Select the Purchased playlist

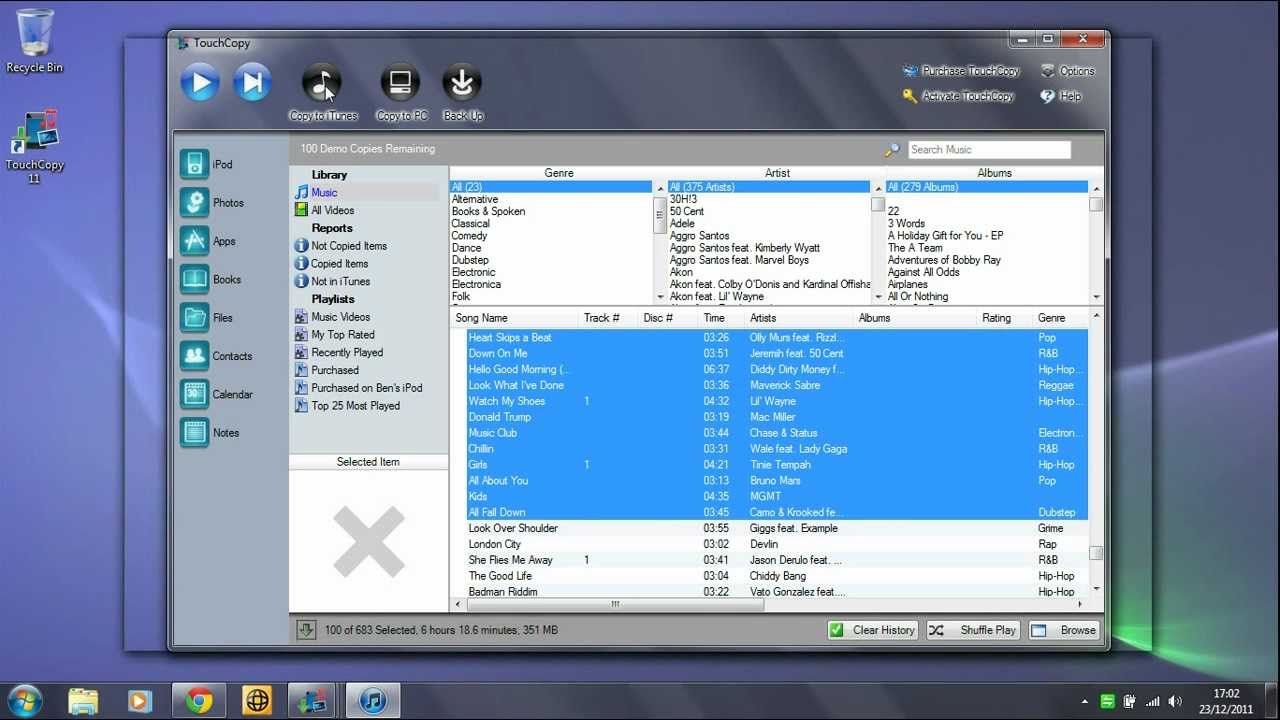pyautogui.click(x=335, y=370)
